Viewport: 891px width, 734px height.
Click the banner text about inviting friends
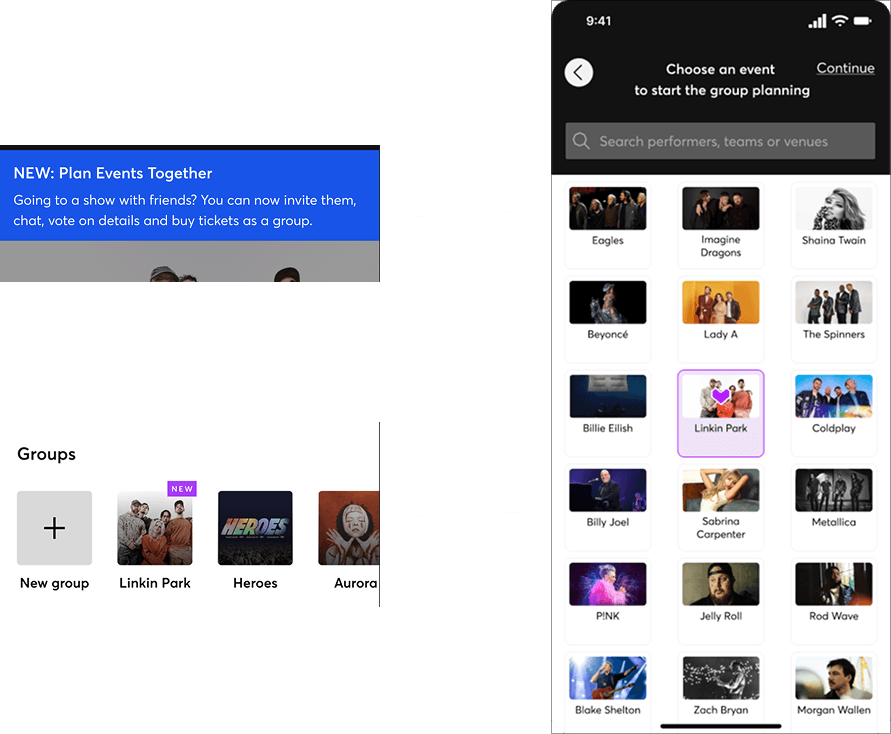185,210
